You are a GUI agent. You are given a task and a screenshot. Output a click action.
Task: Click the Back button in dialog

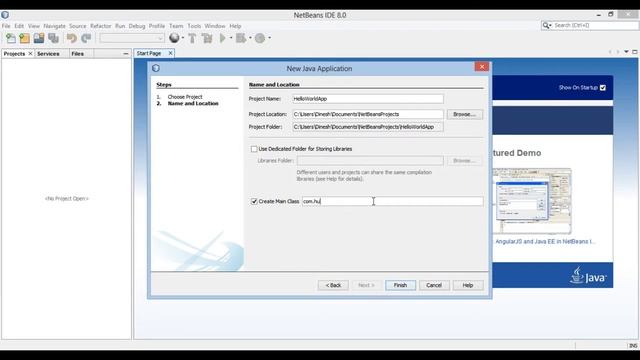pos(333,285)
